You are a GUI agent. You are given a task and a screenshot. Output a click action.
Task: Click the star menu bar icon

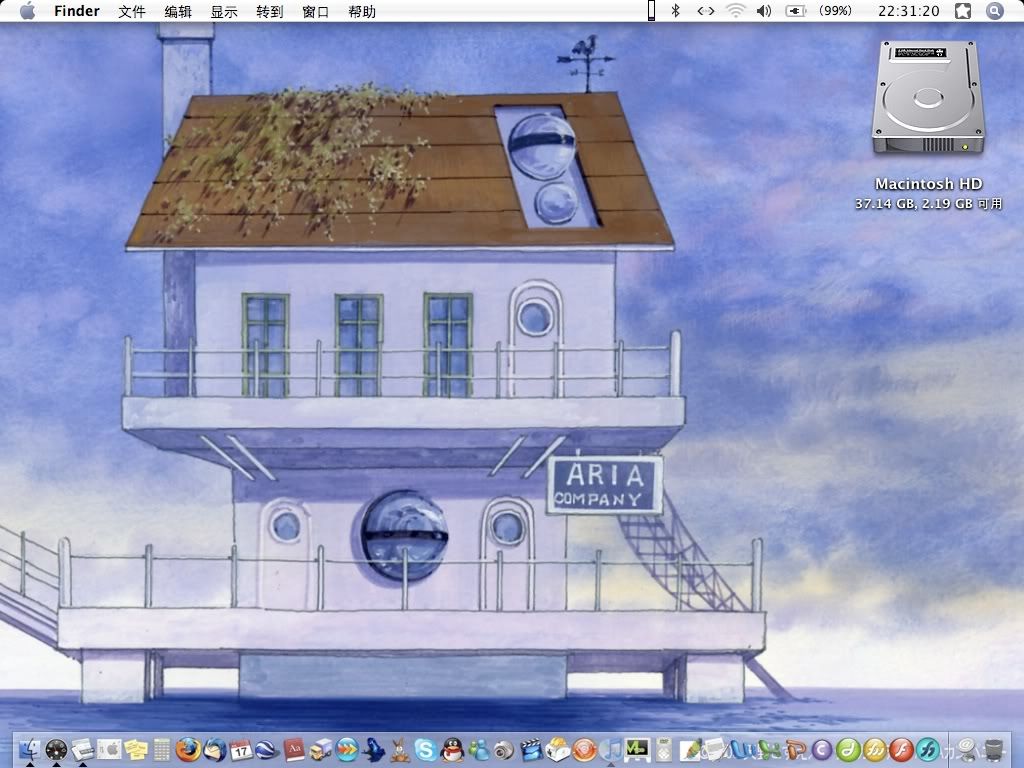(x=963, y=10)
